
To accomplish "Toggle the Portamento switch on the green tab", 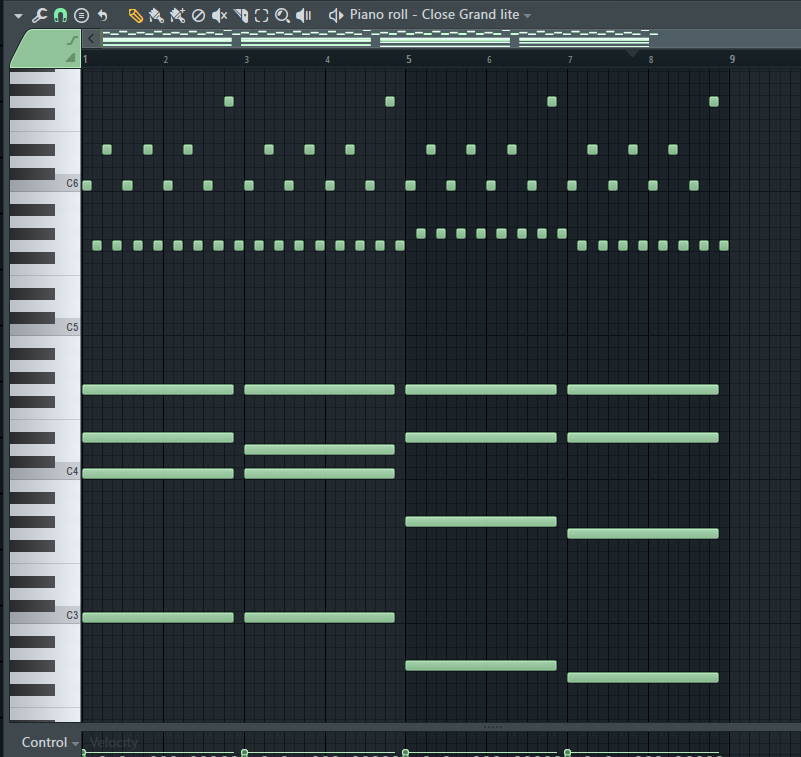I will point(72,40).
